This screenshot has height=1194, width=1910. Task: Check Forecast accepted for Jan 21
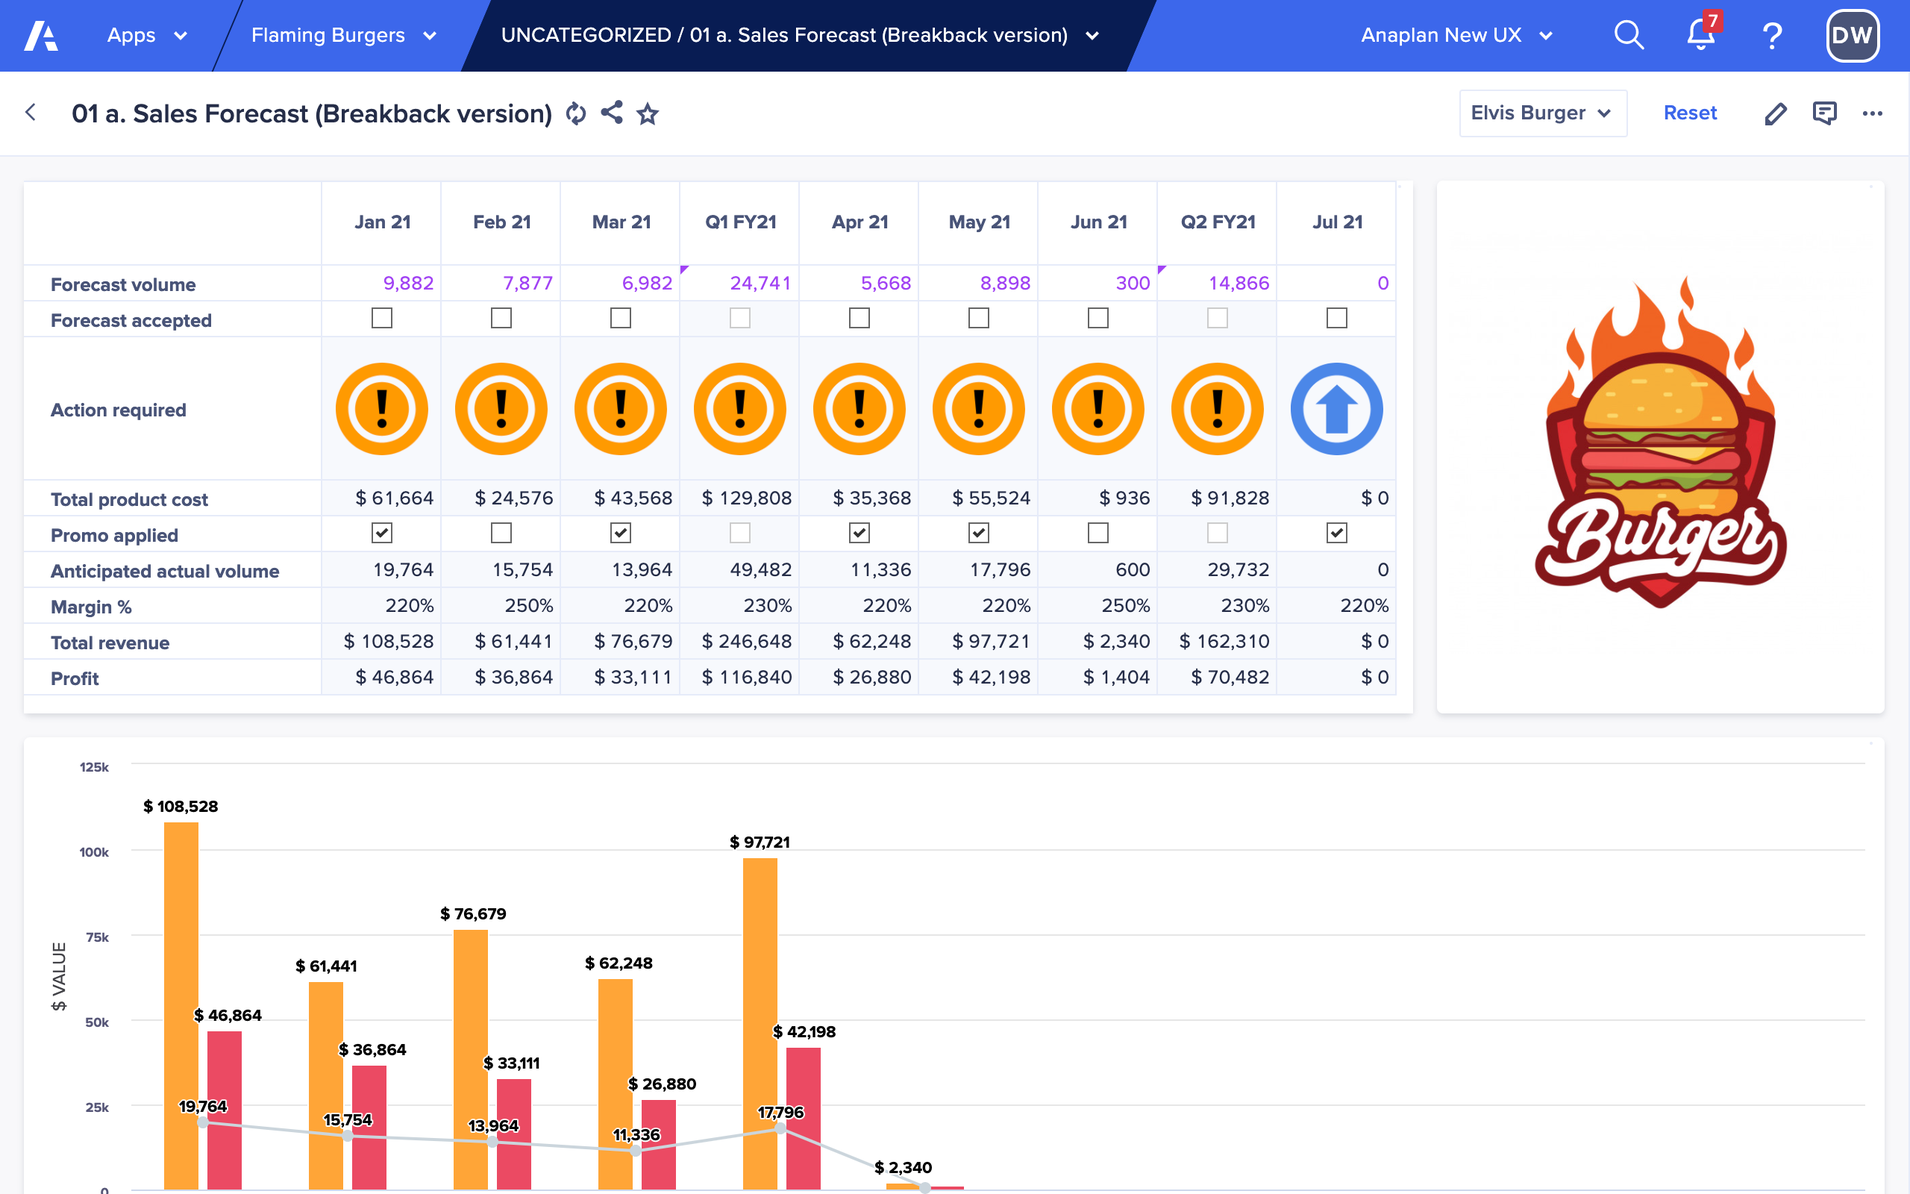pyautogui.click(x=381, y=317)
